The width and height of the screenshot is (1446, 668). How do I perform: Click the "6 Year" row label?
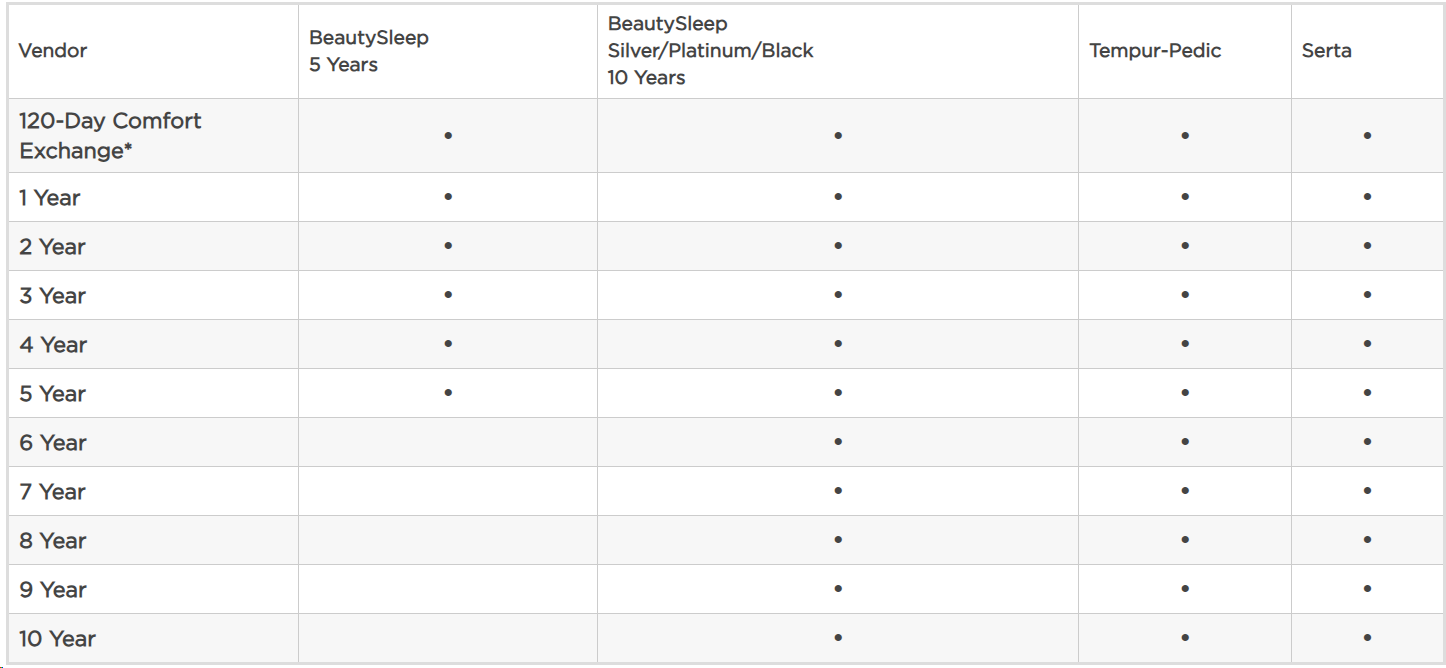click(53, 443)
